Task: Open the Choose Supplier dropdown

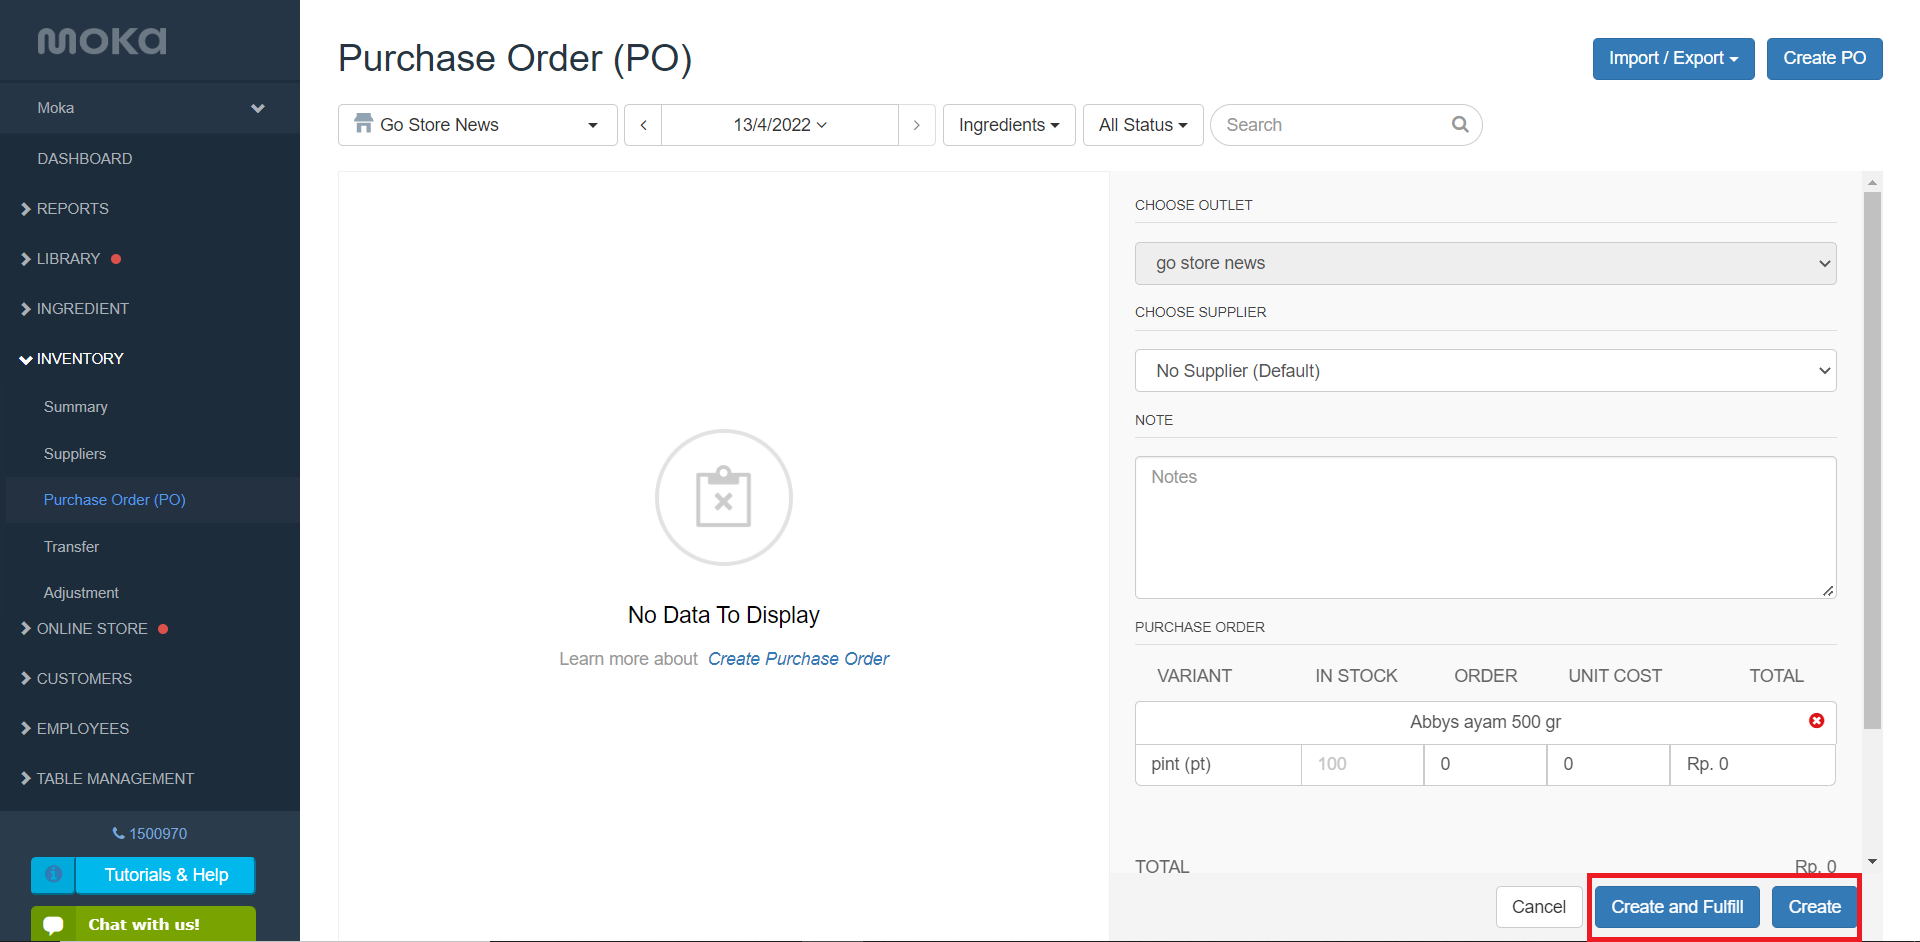Action: tap(1485, 370)
